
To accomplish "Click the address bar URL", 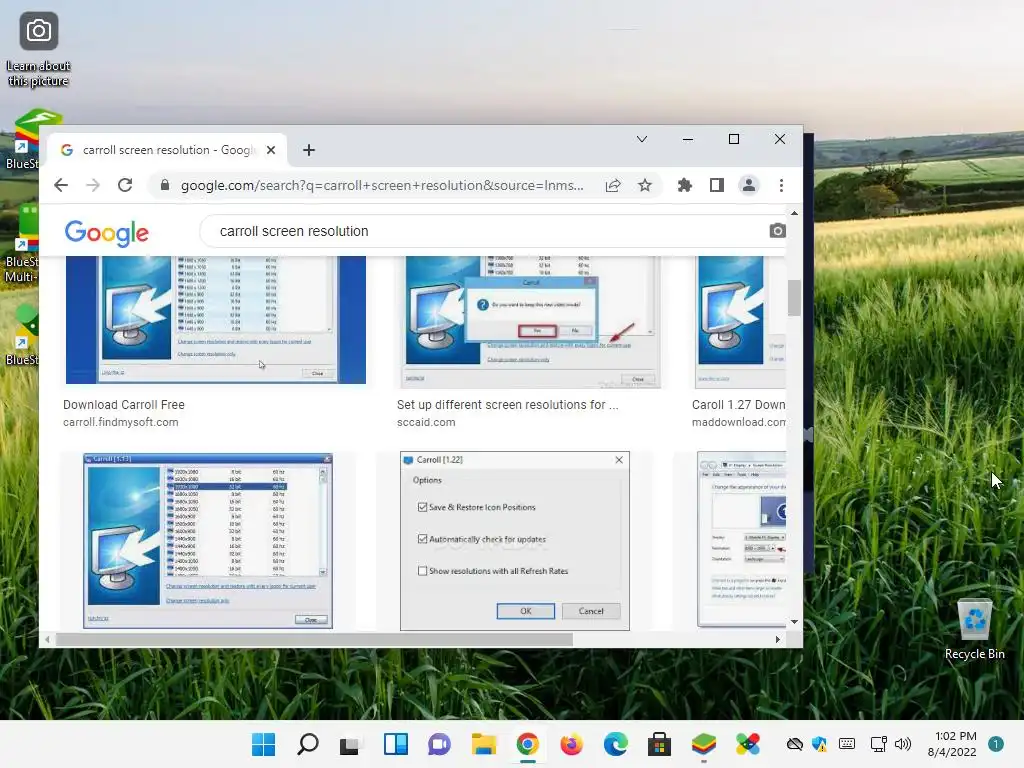I will (382, 185).
